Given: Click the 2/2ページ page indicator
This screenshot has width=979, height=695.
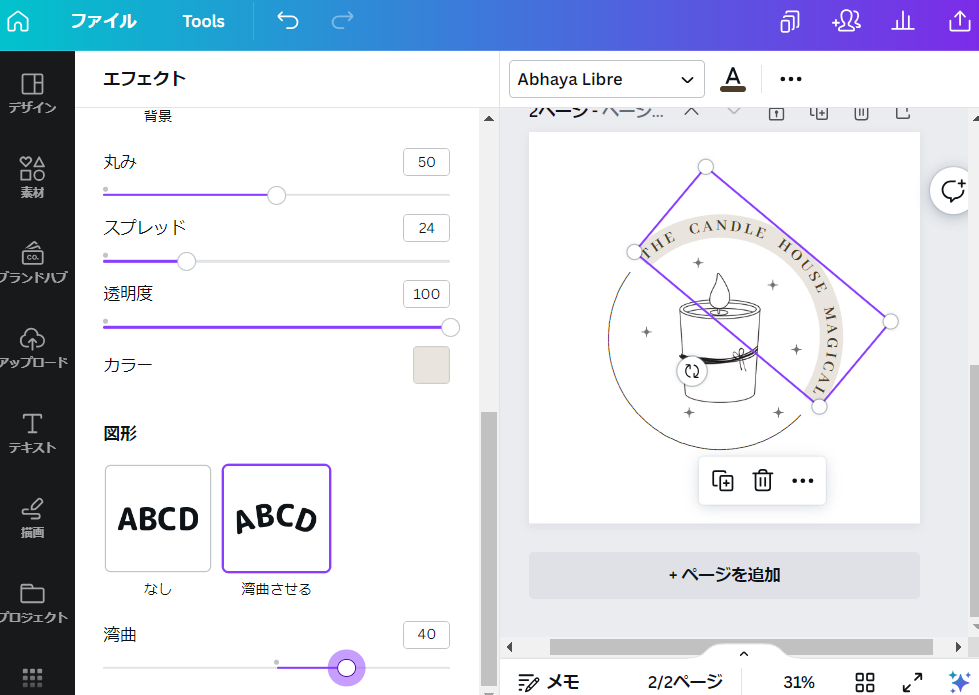Looking at the screenshot, I should point(685,682).
